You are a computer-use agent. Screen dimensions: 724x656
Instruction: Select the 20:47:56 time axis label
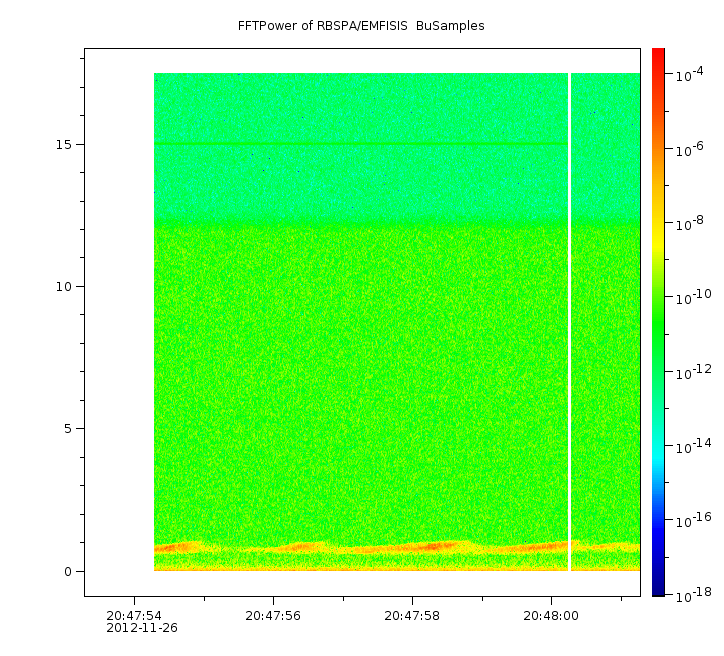click(x=273, y=616)
